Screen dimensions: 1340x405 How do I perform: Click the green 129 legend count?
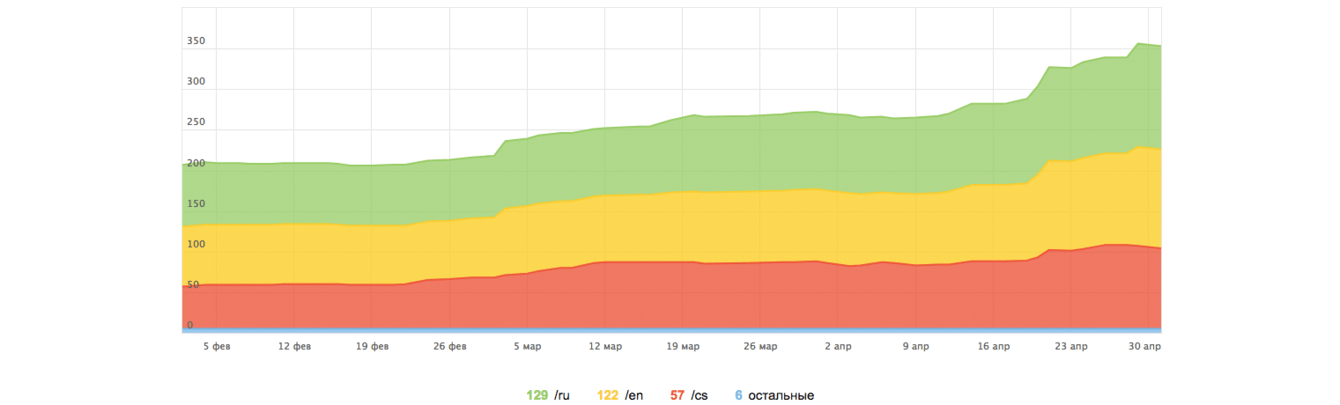click(537, 396)
